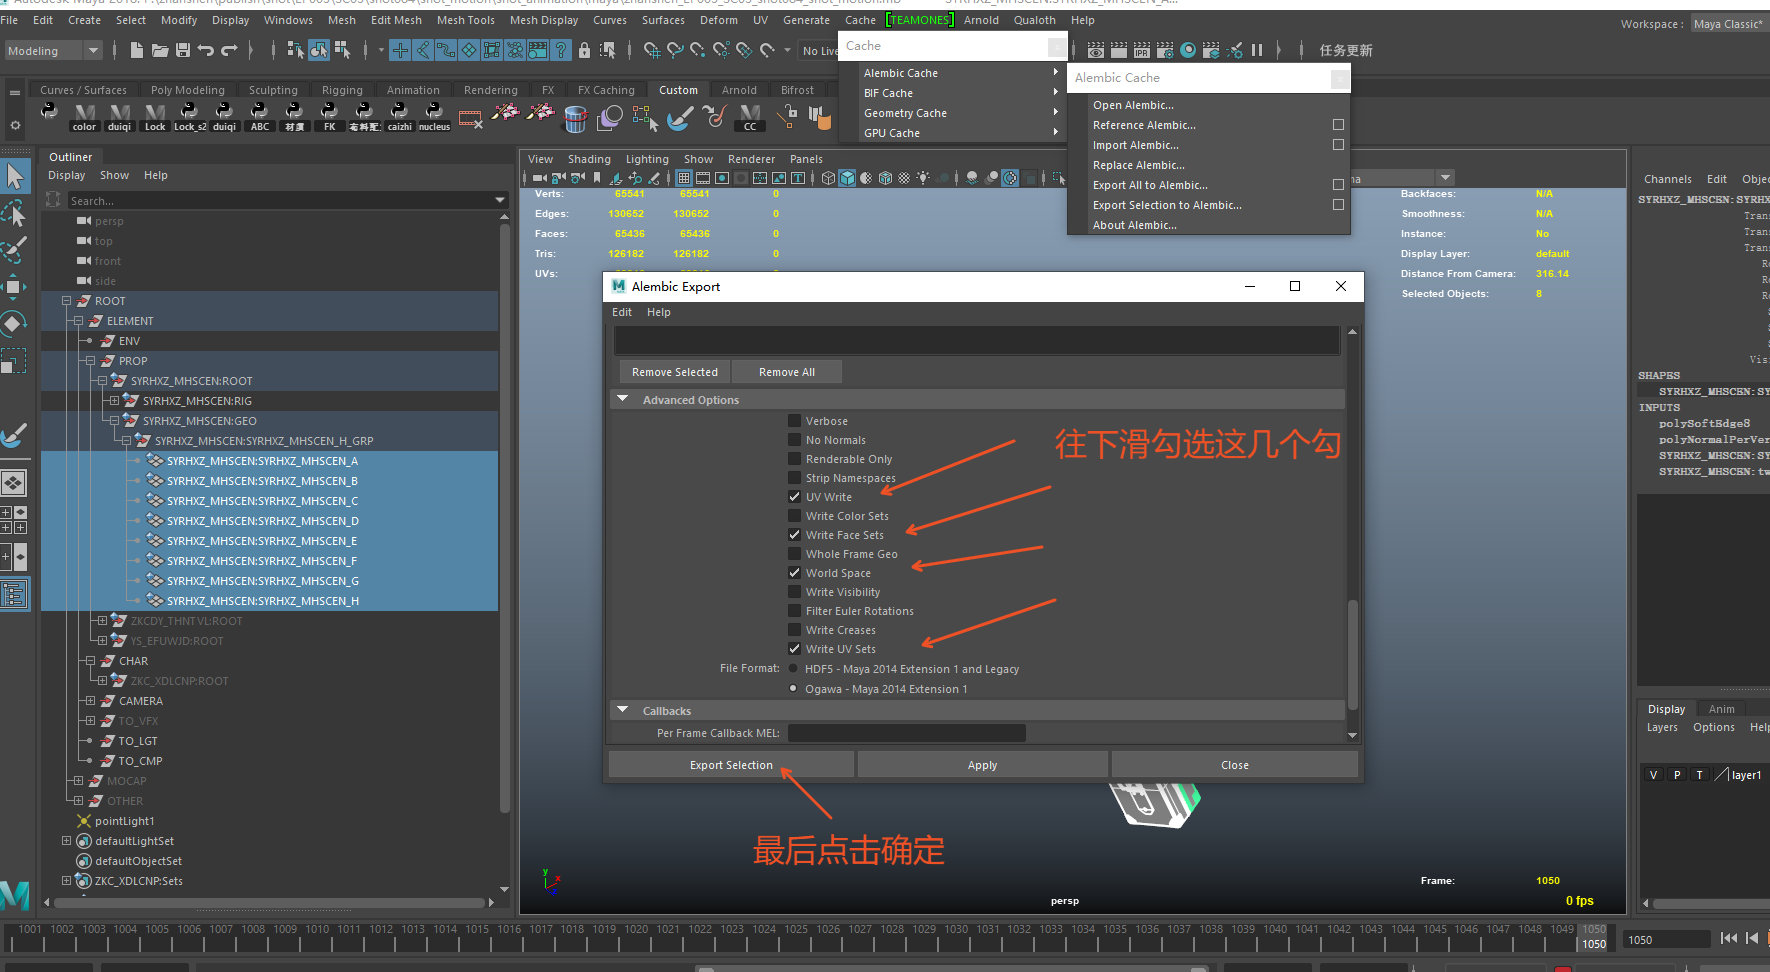This screenshot has height=972, width=1770.
Task: Click the nucleus shelf button
Action: coord(434,117)
